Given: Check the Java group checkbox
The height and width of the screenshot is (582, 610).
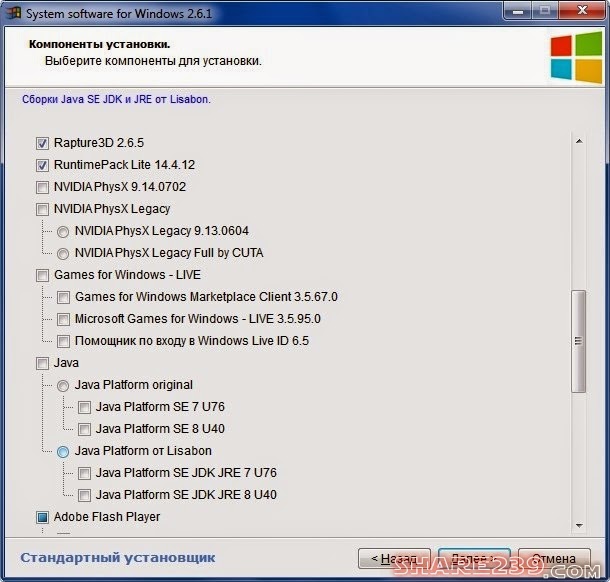Looking at the screenshot, I should tap(42, 364).
